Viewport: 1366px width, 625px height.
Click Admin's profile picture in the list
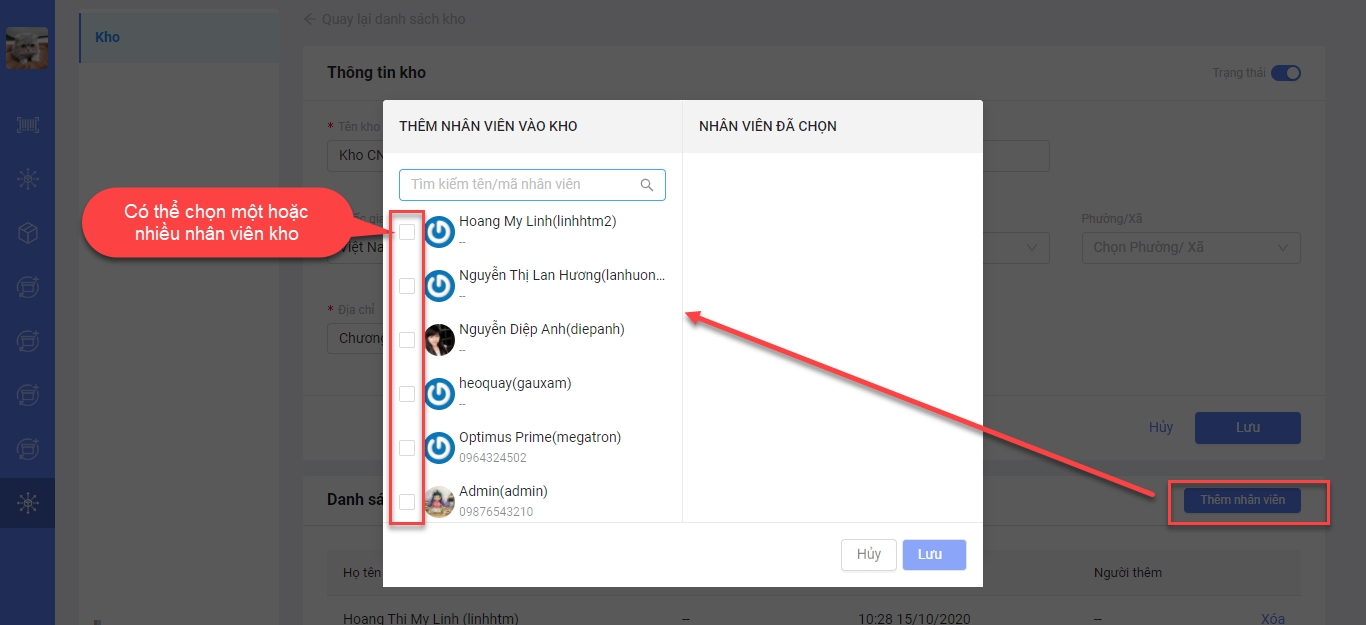439,502
